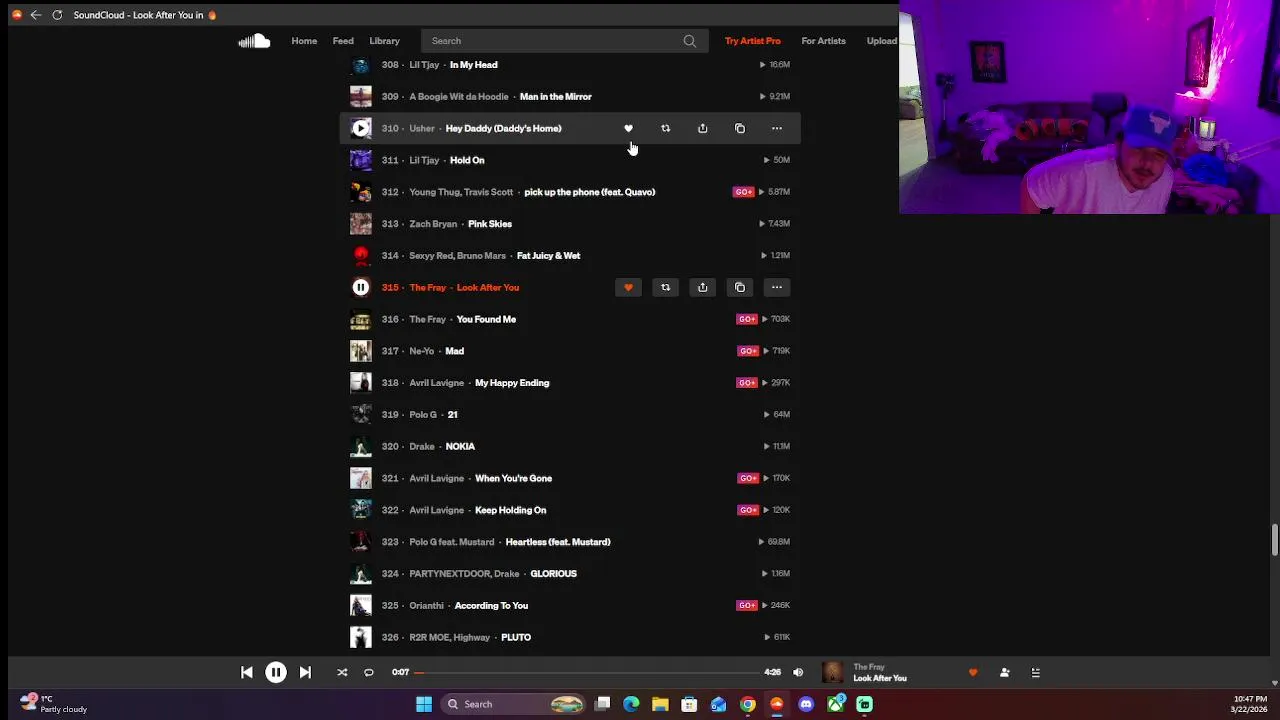The height and width of the screenshot is (720, 1280).
Task: Open more options for Hey Daddy
Action: pos(777,128)
